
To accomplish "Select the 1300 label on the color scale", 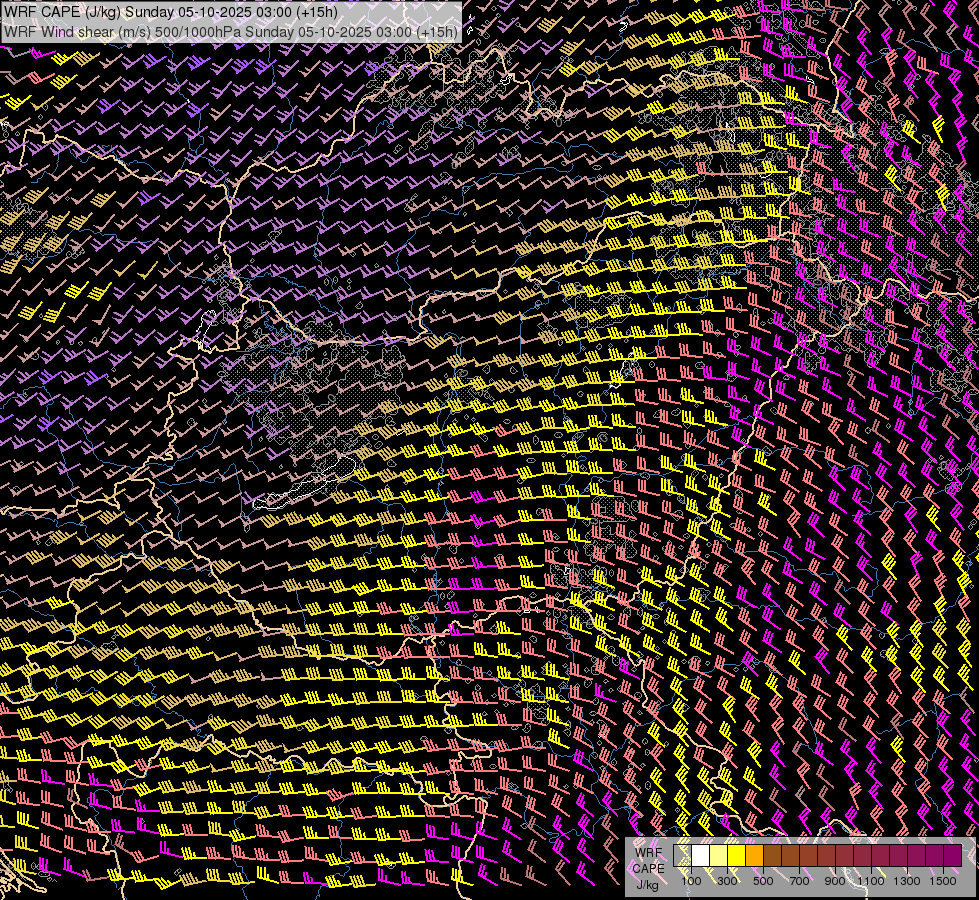I will tap(907, 881).
